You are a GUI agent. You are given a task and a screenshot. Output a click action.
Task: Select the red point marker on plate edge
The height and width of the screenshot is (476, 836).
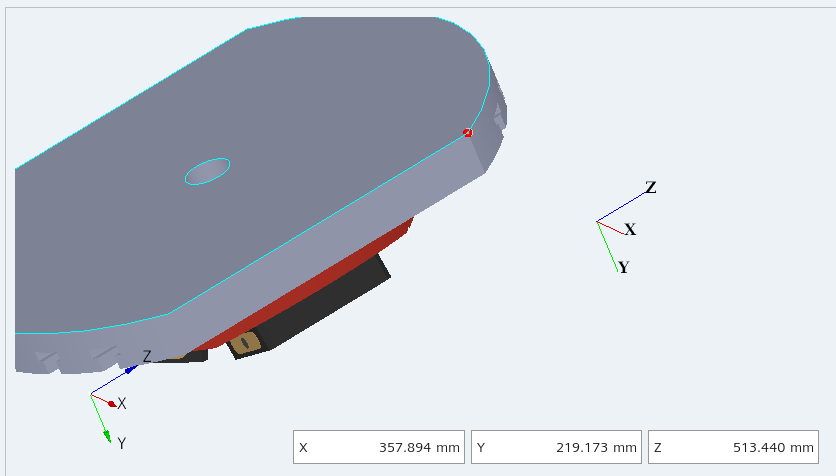[x=467, y=132]
